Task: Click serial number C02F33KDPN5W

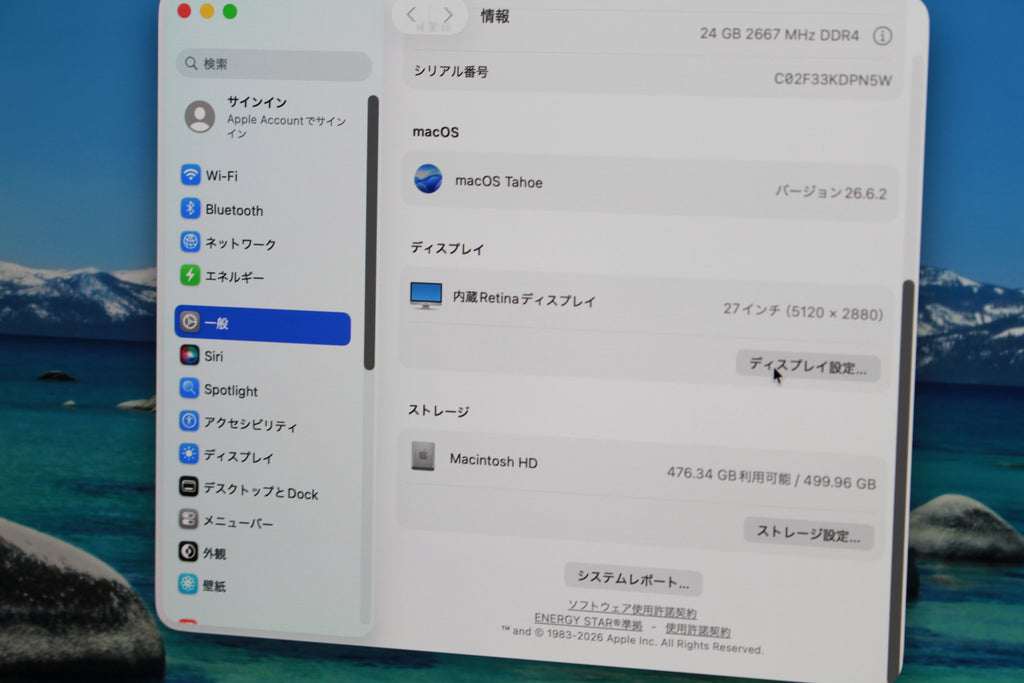Action: pos(833,80)
